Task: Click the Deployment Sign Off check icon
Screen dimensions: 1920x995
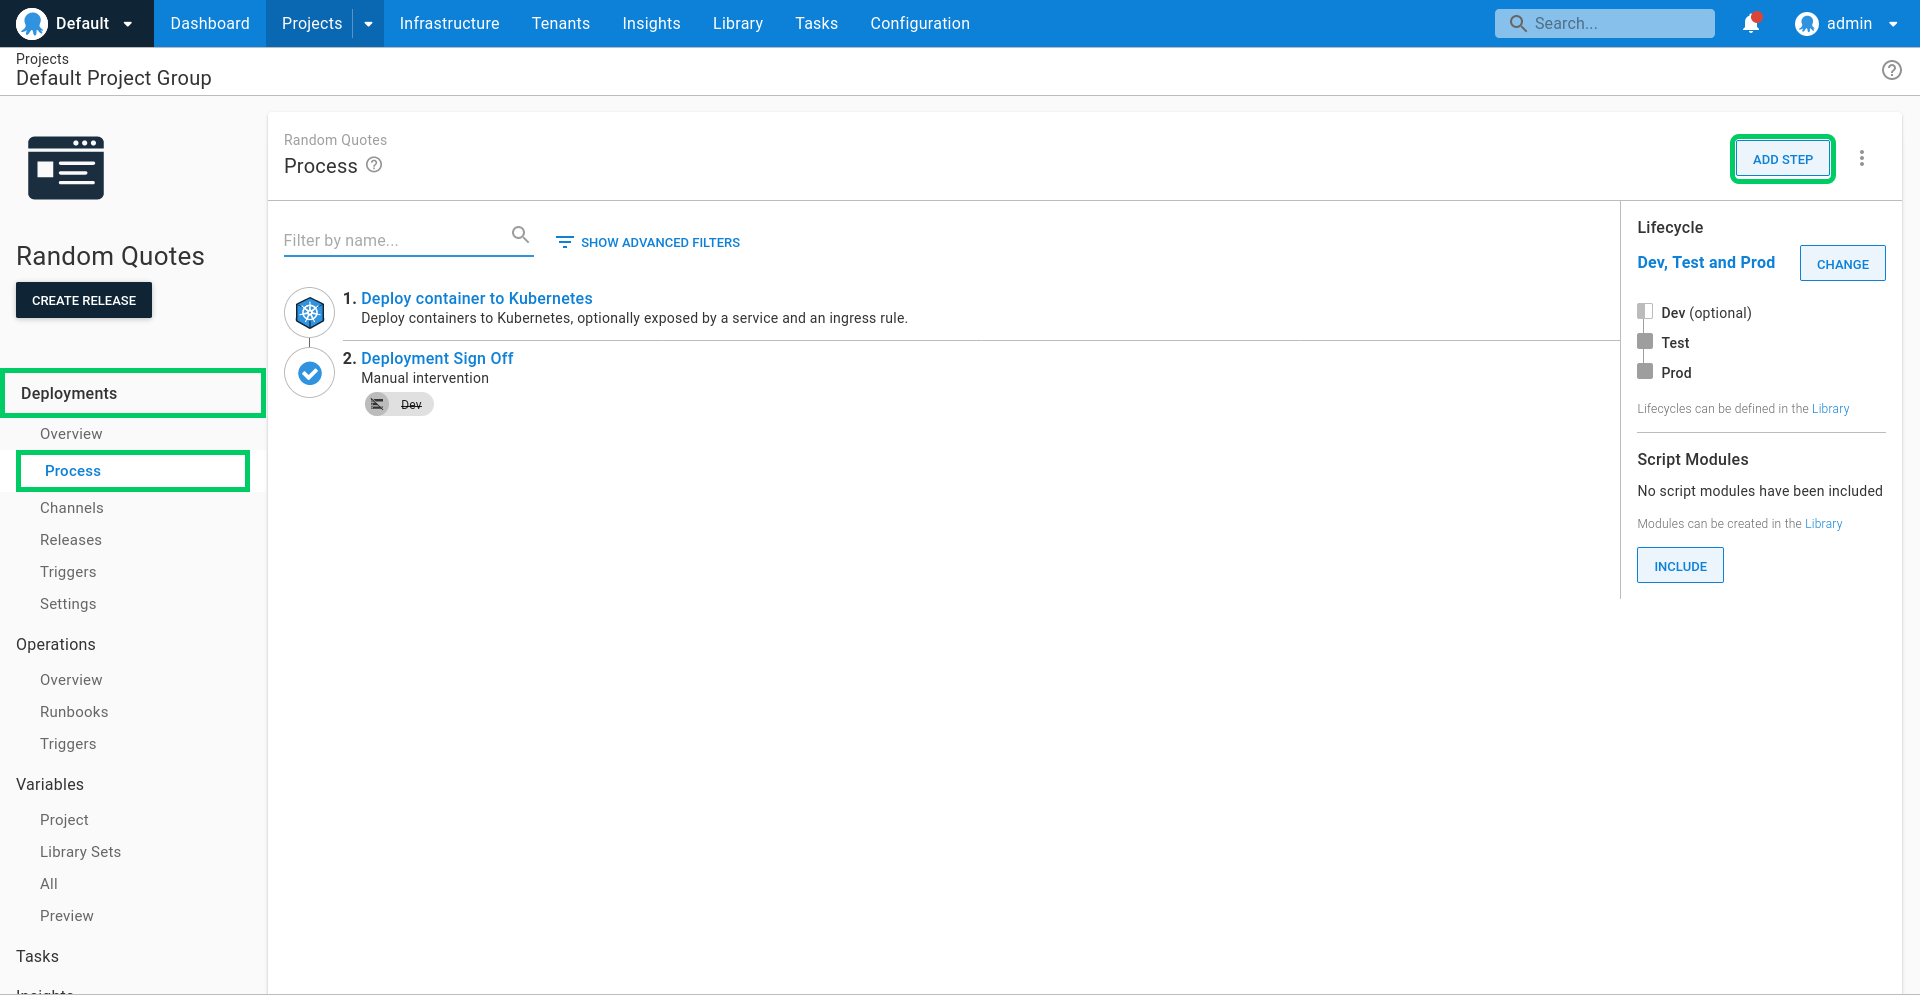Action: (310, 373)
